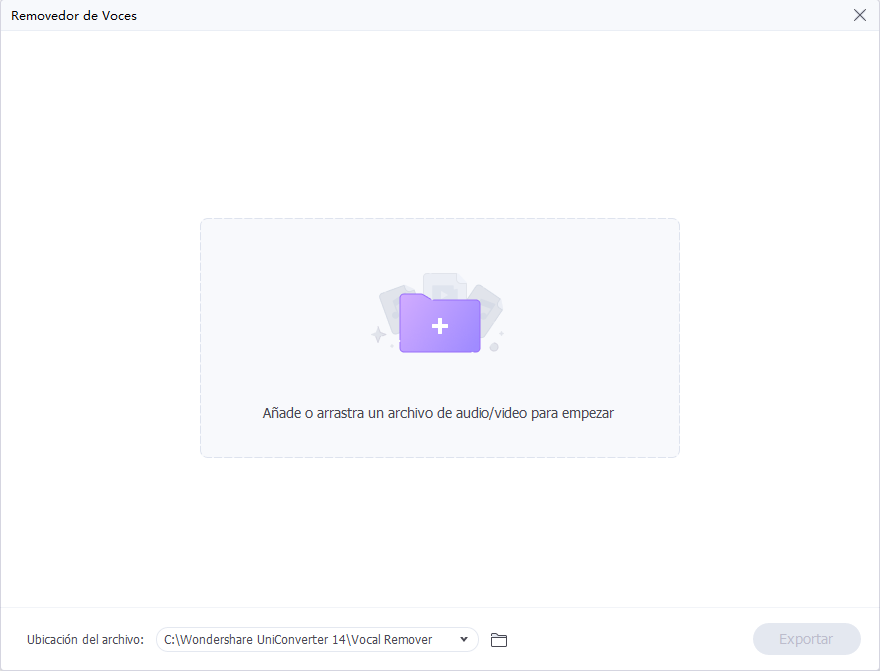Open the output folder browse icon
Viewport: 880px width, 671px height.
(x=499, y=640)
